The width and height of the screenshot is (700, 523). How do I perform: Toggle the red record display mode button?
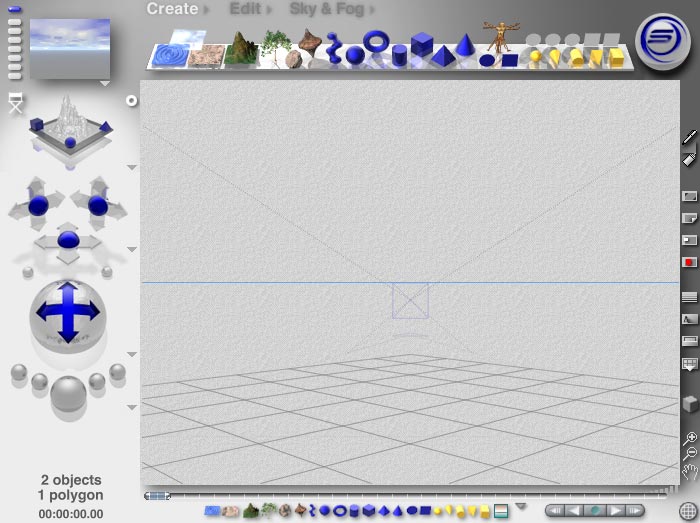[689, 262]
